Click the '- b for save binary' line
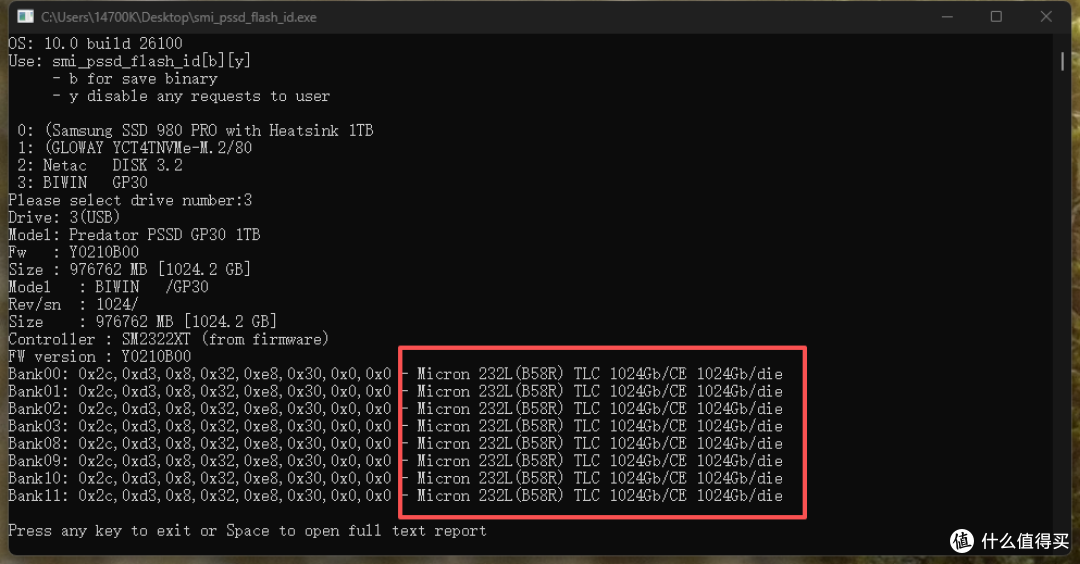Screen dimensions: 1080x564 click(134, 79)
